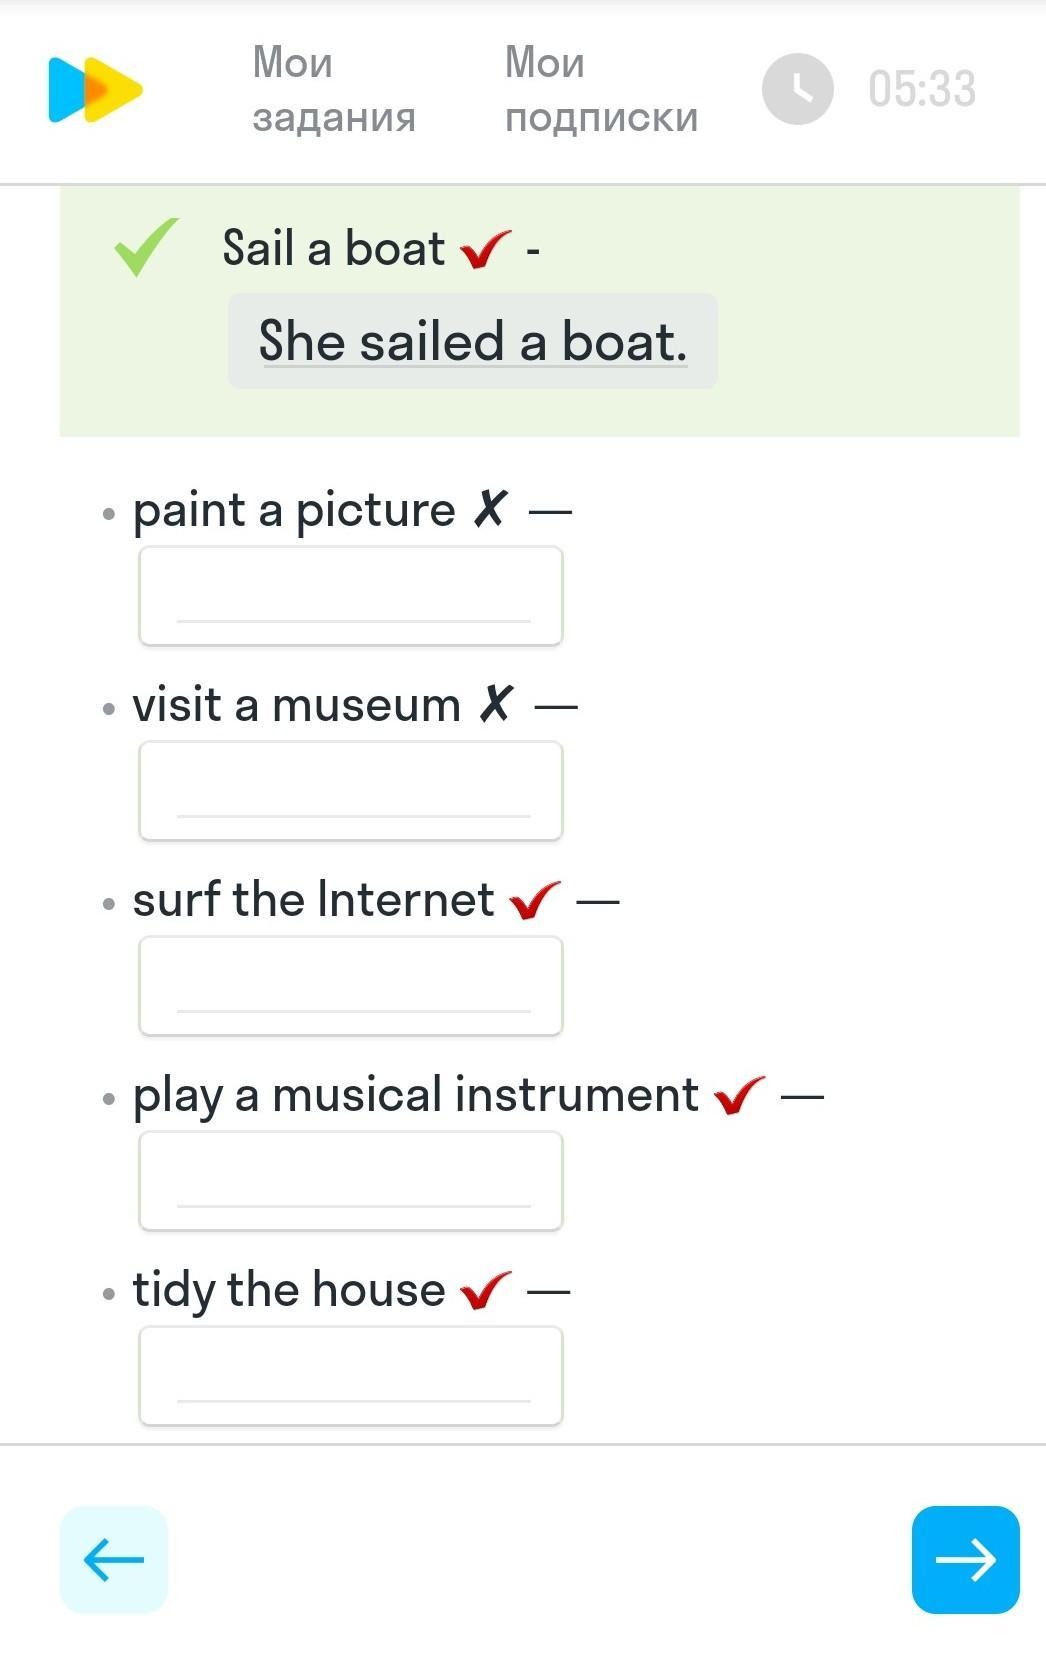Click the X mark beside 'visit a museum'
The height and width of the screenshot is (1674, 1046).
coord(496,704)
